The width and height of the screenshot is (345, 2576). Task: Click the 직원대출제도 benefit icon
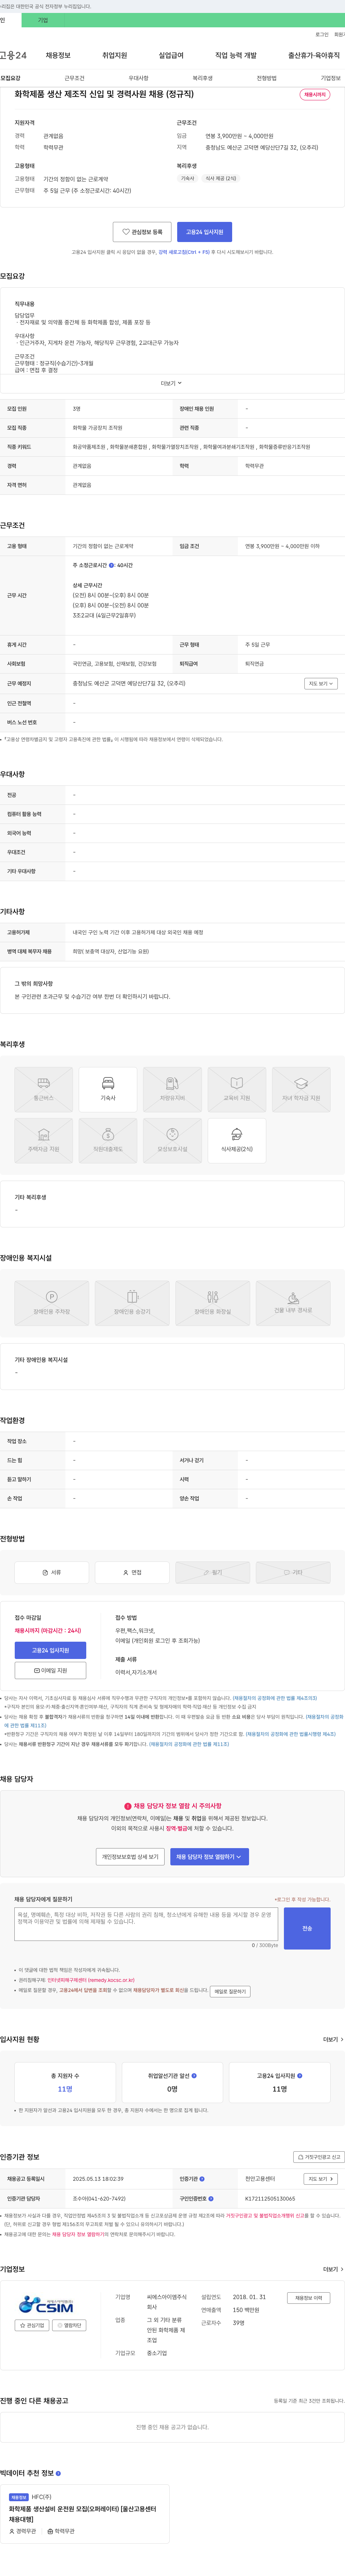point(108,1141)
